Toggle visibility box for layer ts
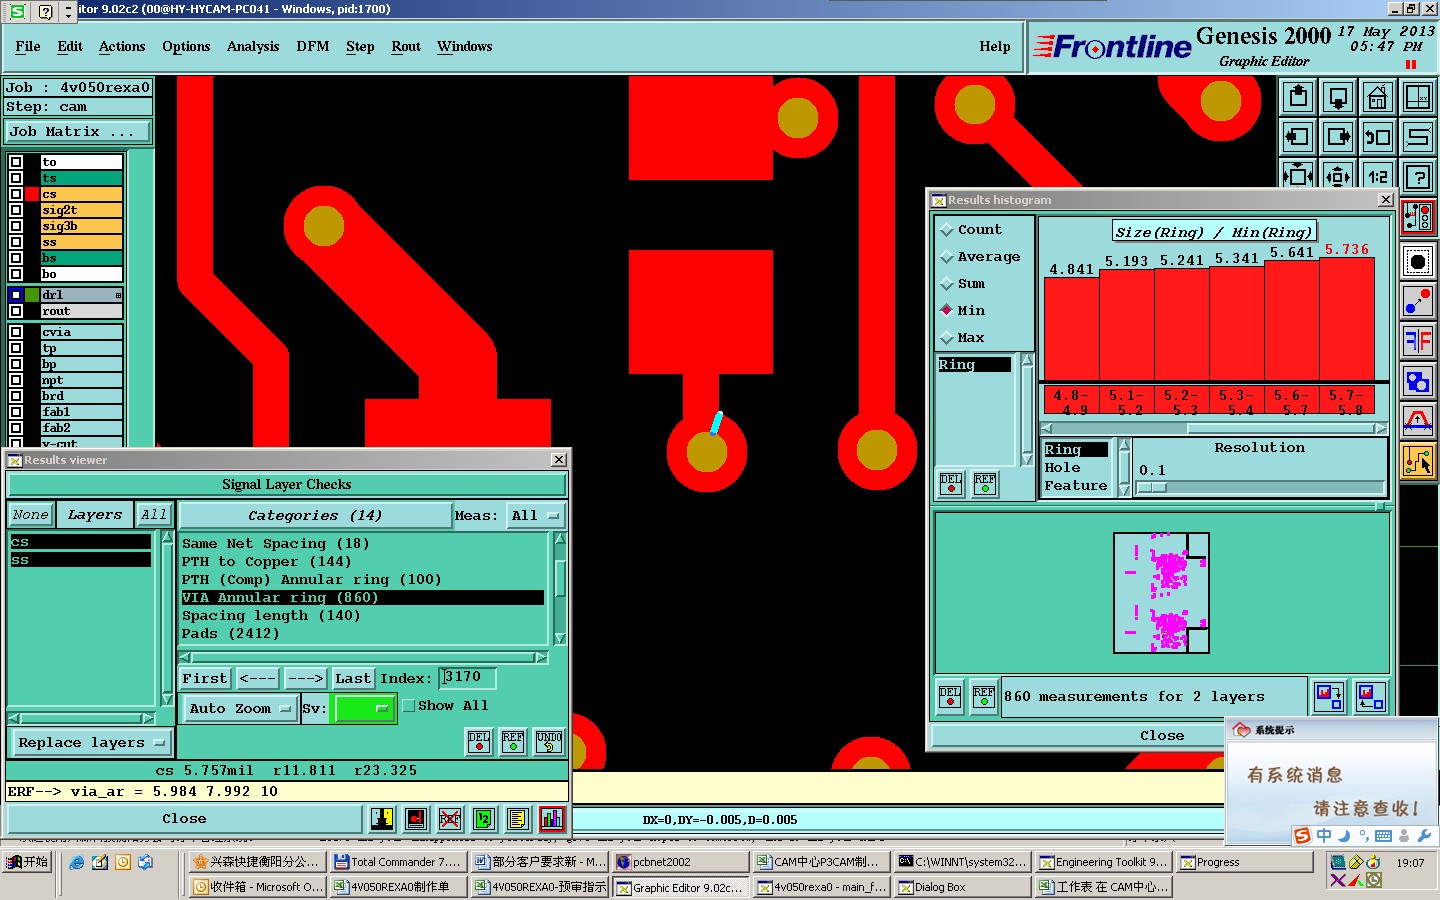 16,178
